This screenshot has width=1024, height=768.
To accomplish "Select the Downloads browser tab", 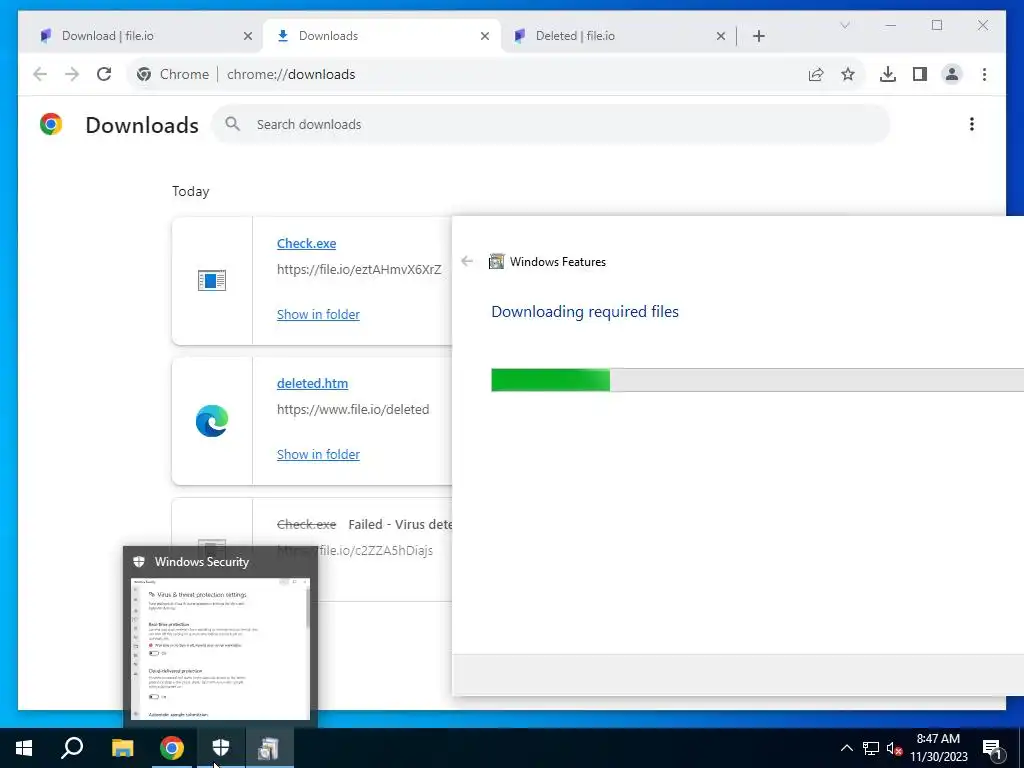I will click(381, 36).
